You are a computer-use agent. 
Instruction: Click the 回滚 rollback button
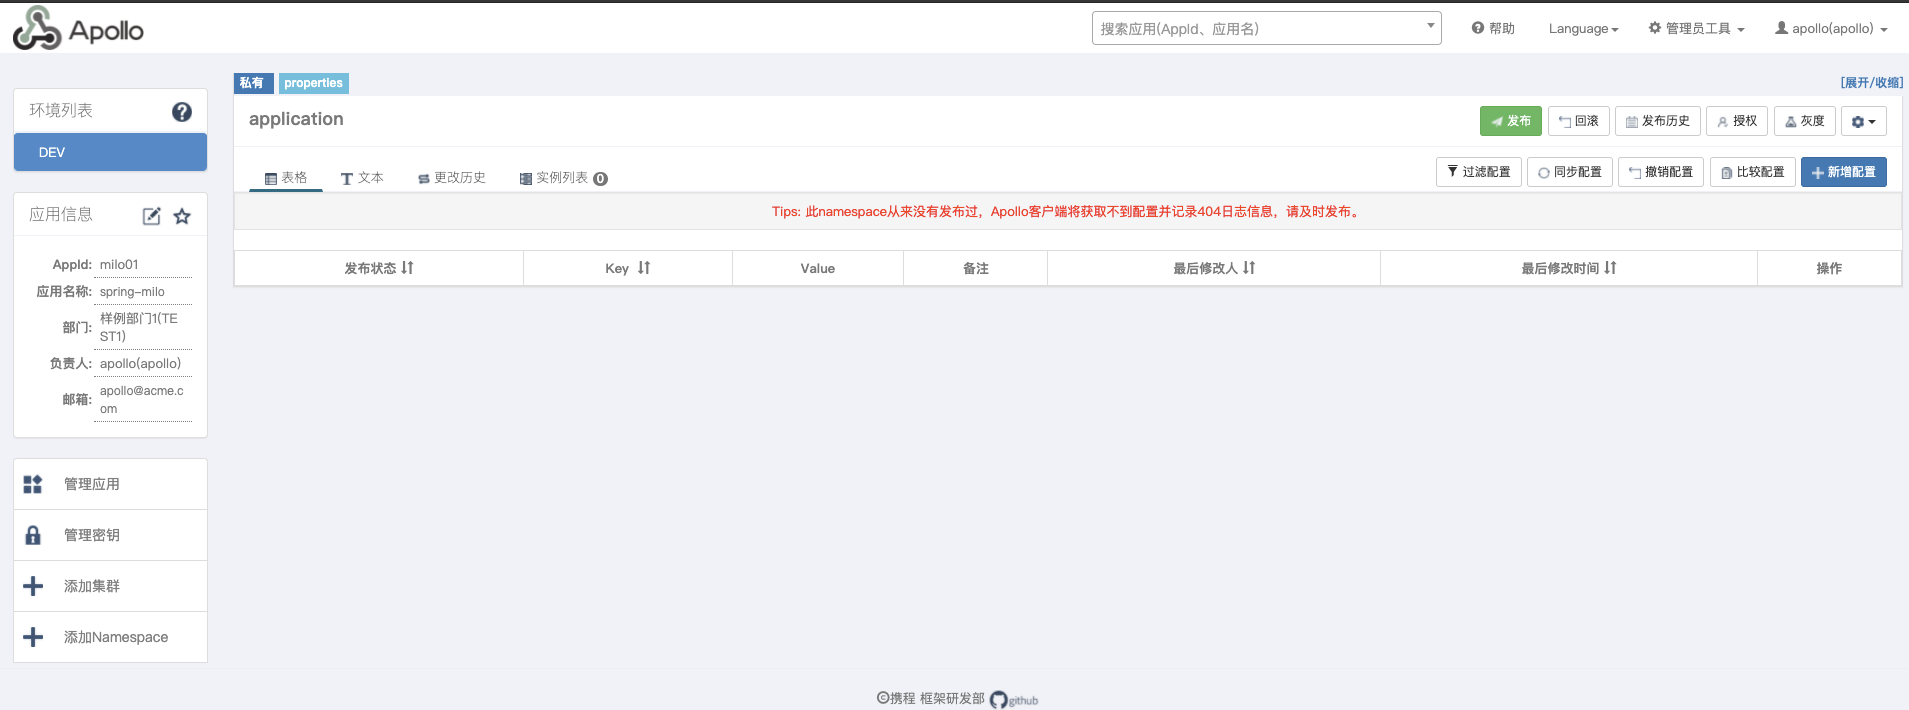click(1579, 121)
